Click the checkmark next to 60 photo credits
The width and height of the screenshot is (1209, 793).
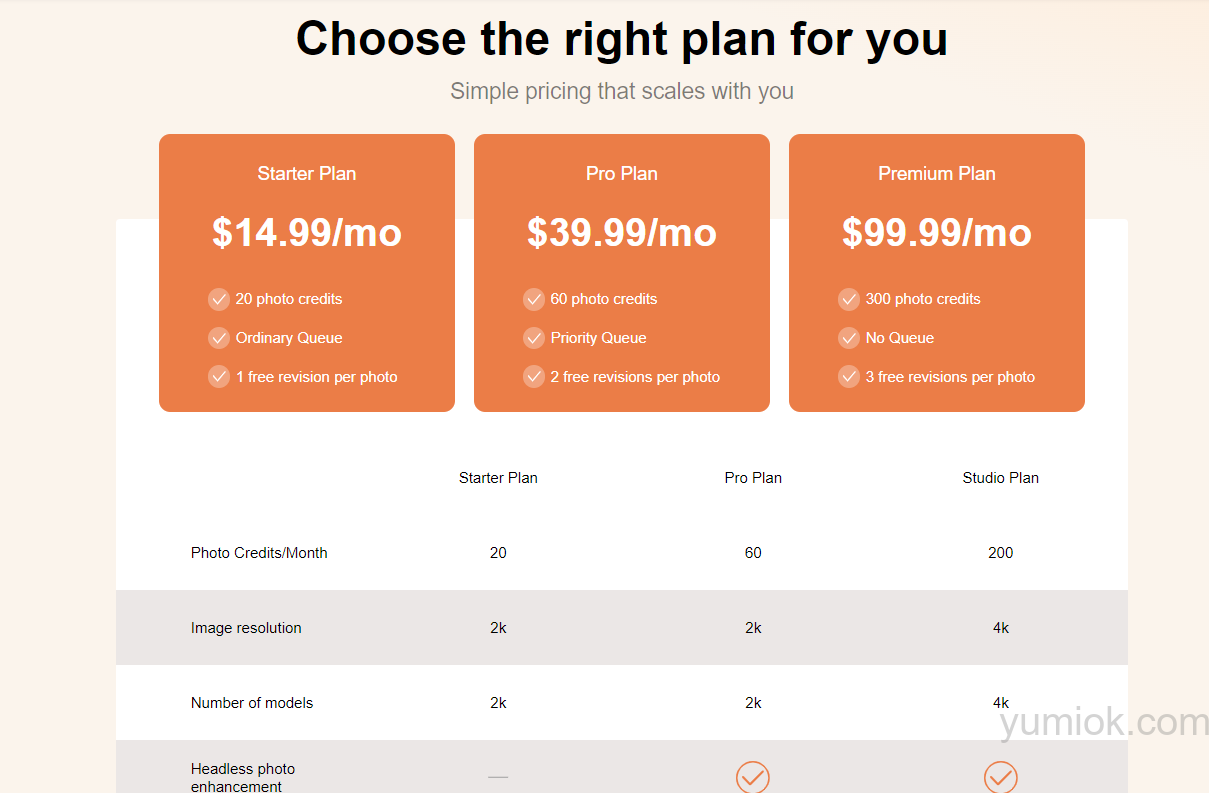tap(534, 299)
